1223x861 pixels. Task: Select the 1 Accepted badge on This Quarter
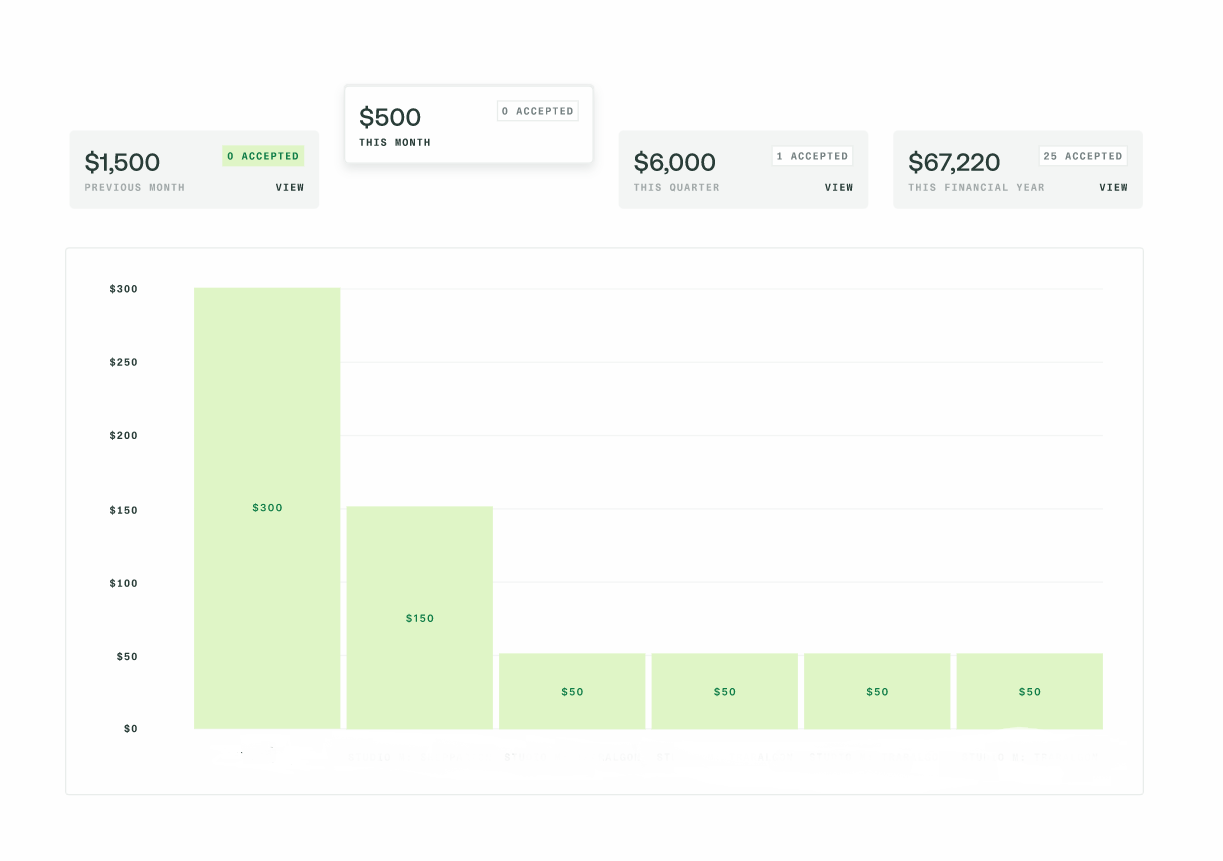click(812, 156)
